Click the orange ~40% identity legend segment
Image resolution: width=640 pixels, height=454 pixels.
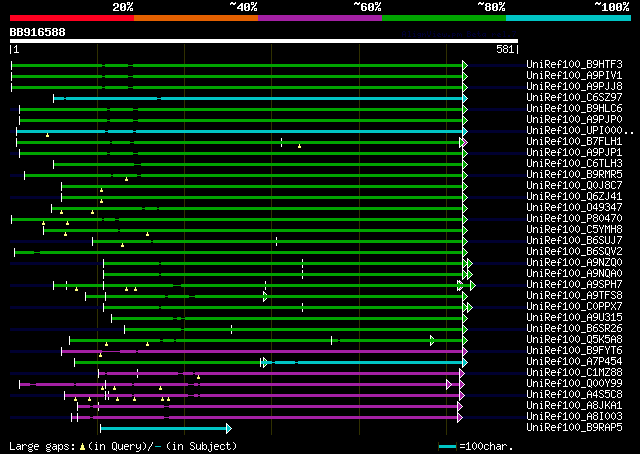coord(196,18)
